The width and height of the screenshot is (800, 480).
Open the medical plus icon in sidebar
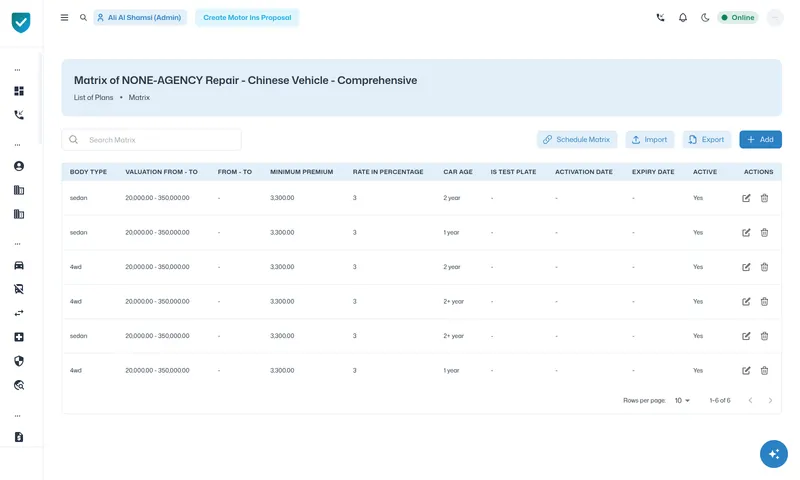19,337
